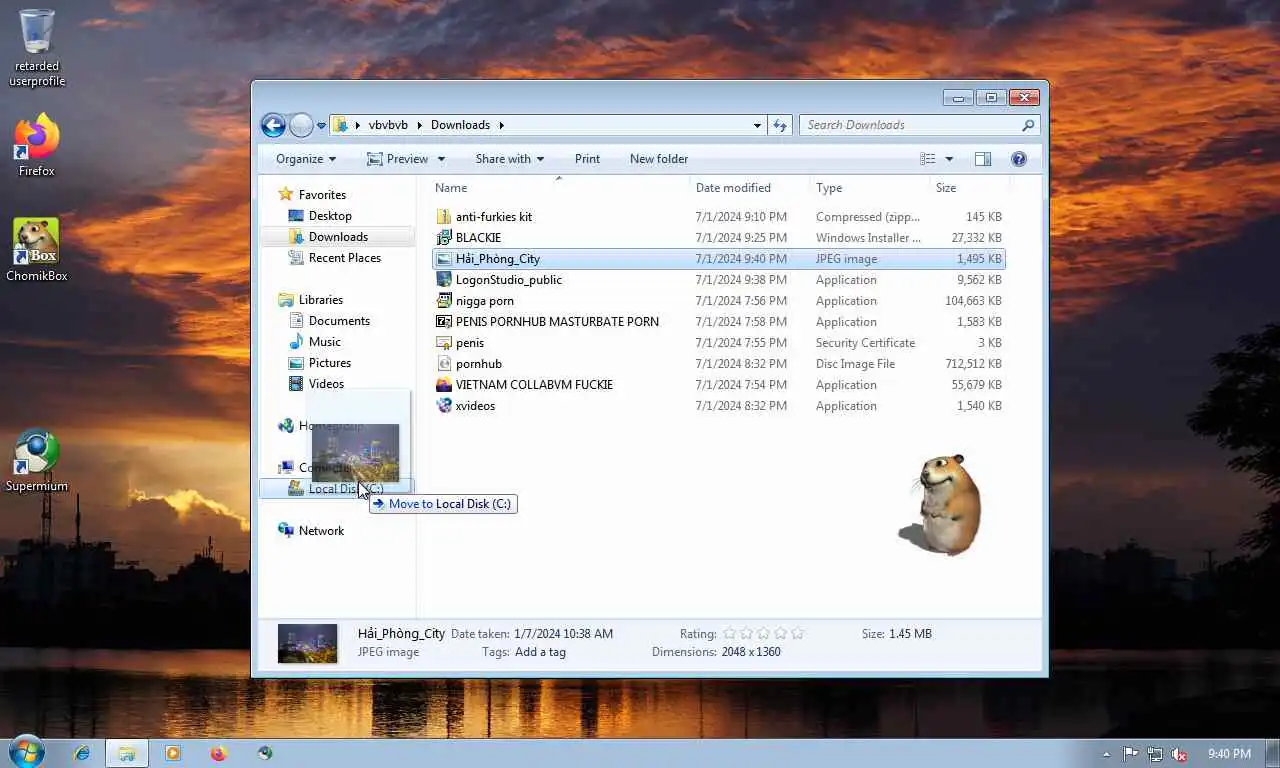Viewport: 1280px width, 768px height.
Task: Open the Share with dropdown
Action: (510, 159)
